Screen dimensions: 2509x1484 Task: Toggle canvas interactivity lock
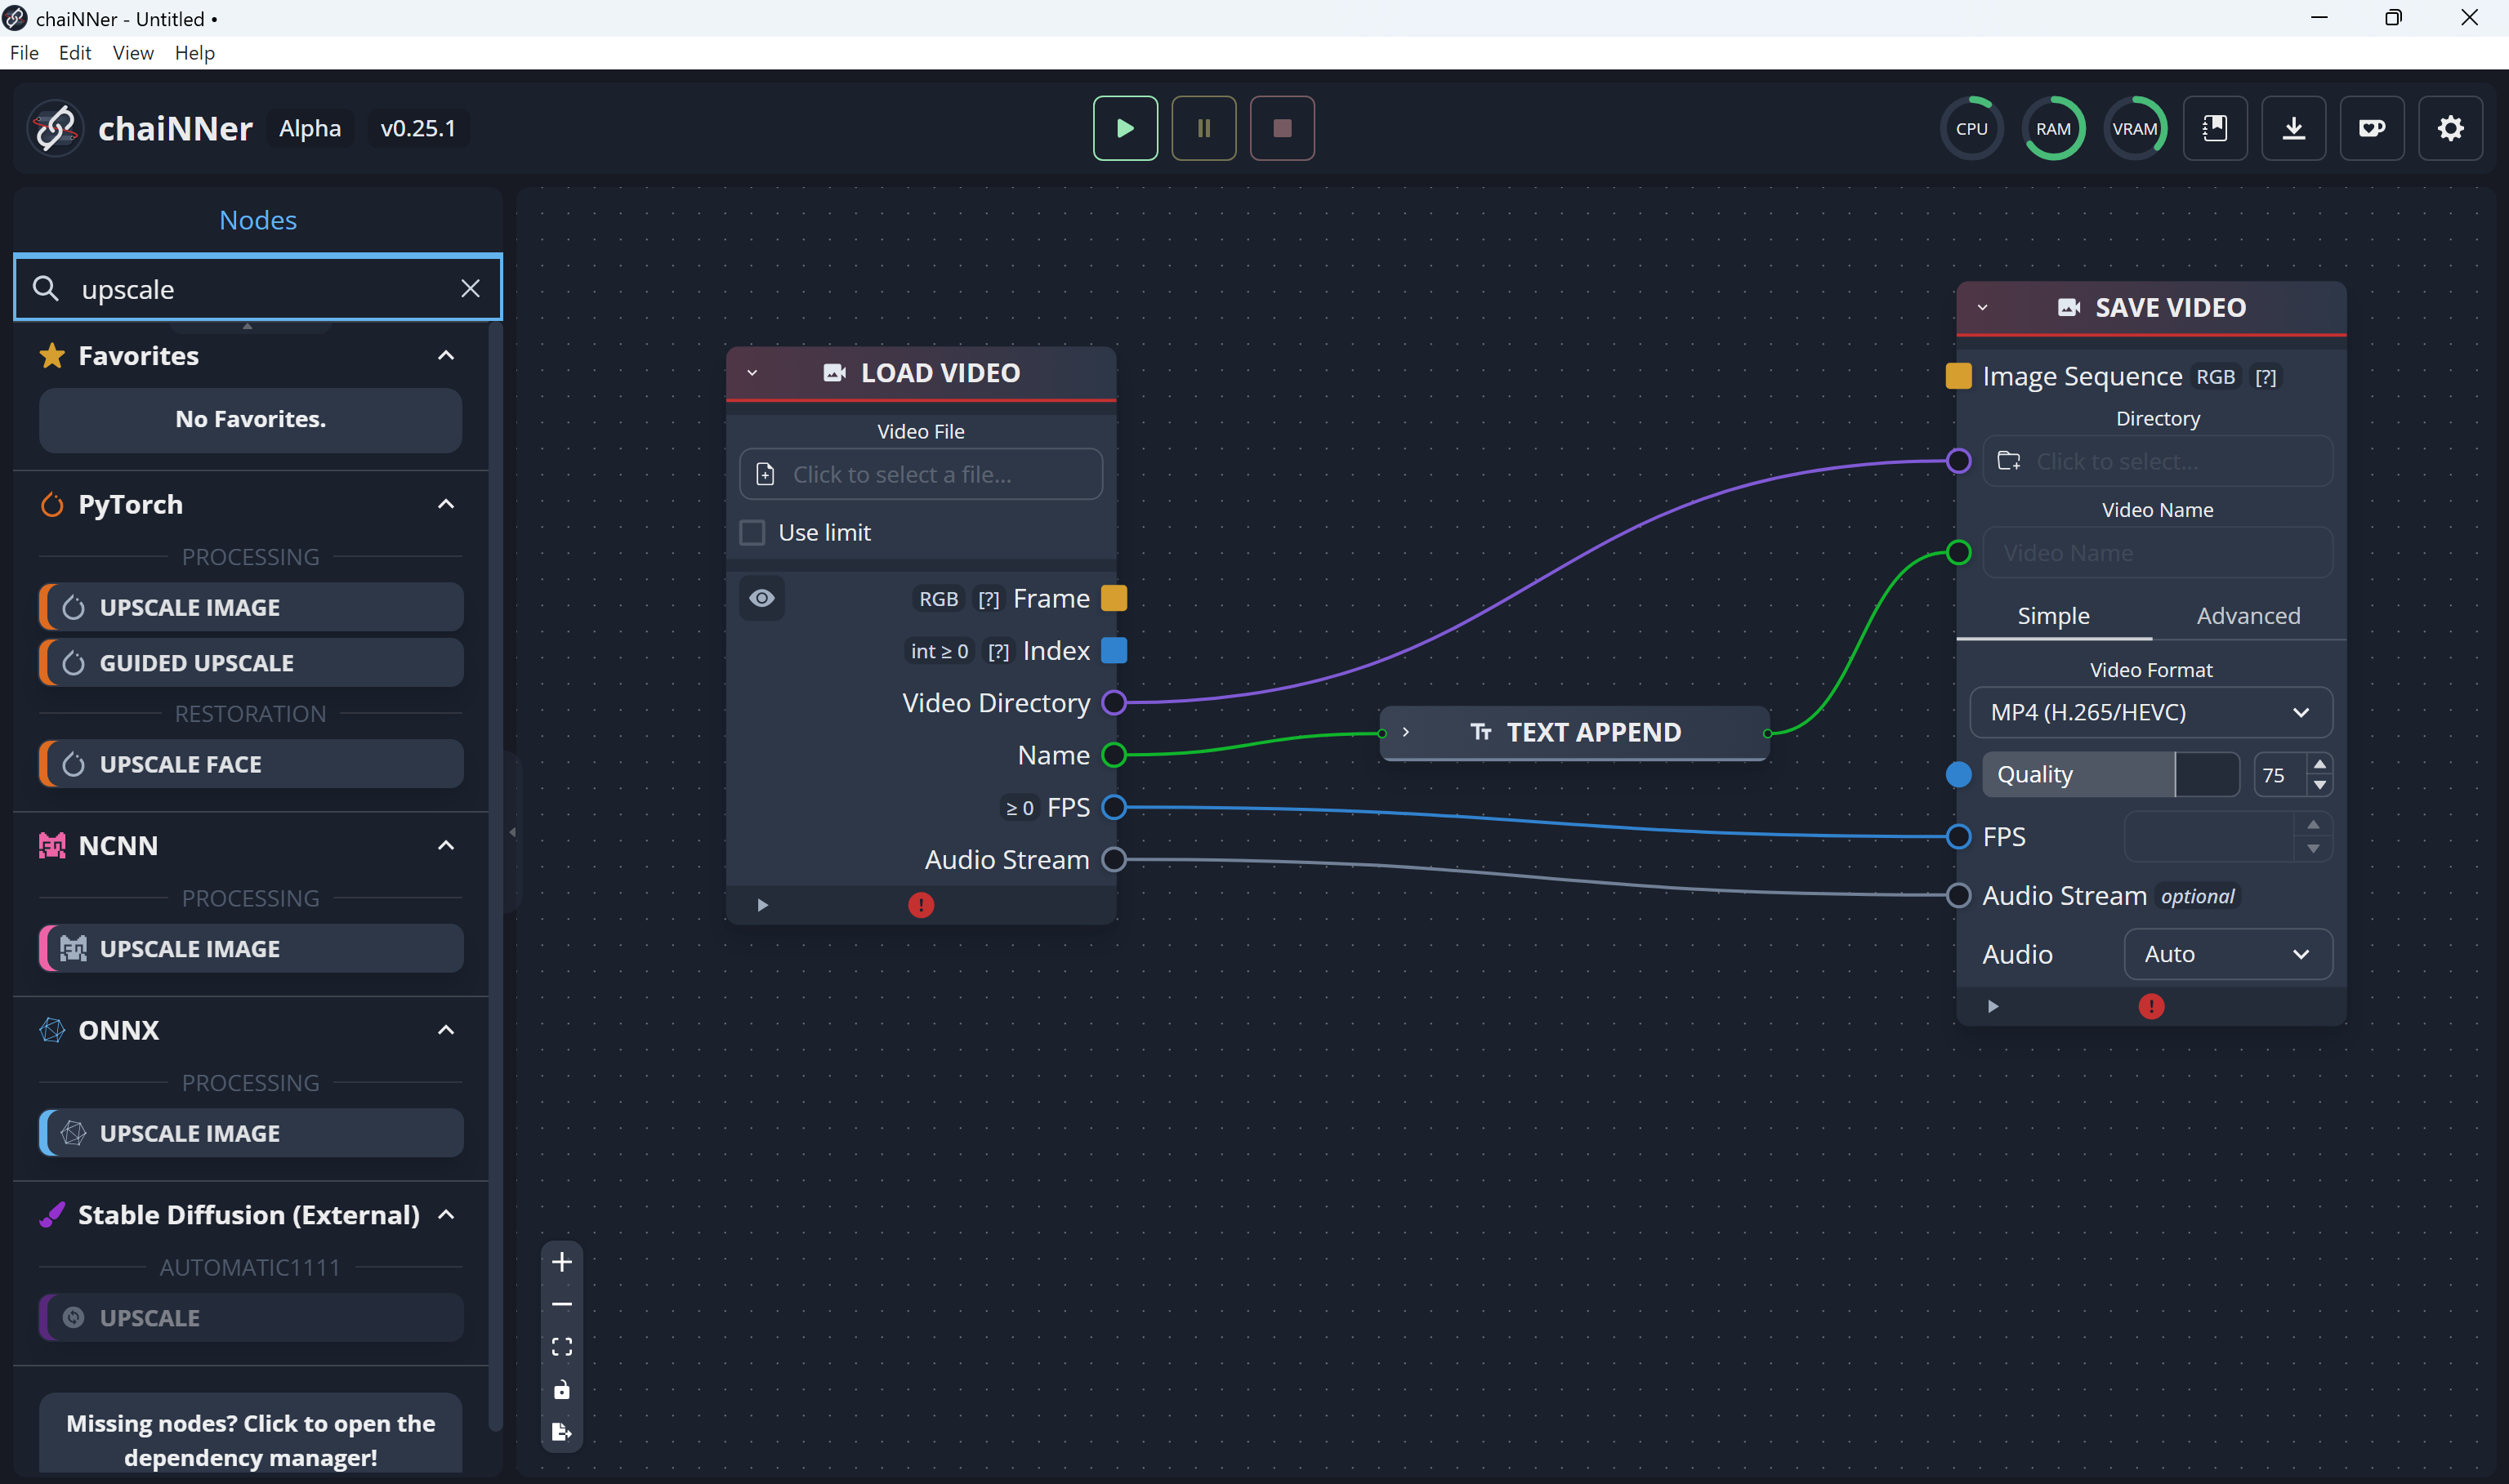coord(562,1390)
